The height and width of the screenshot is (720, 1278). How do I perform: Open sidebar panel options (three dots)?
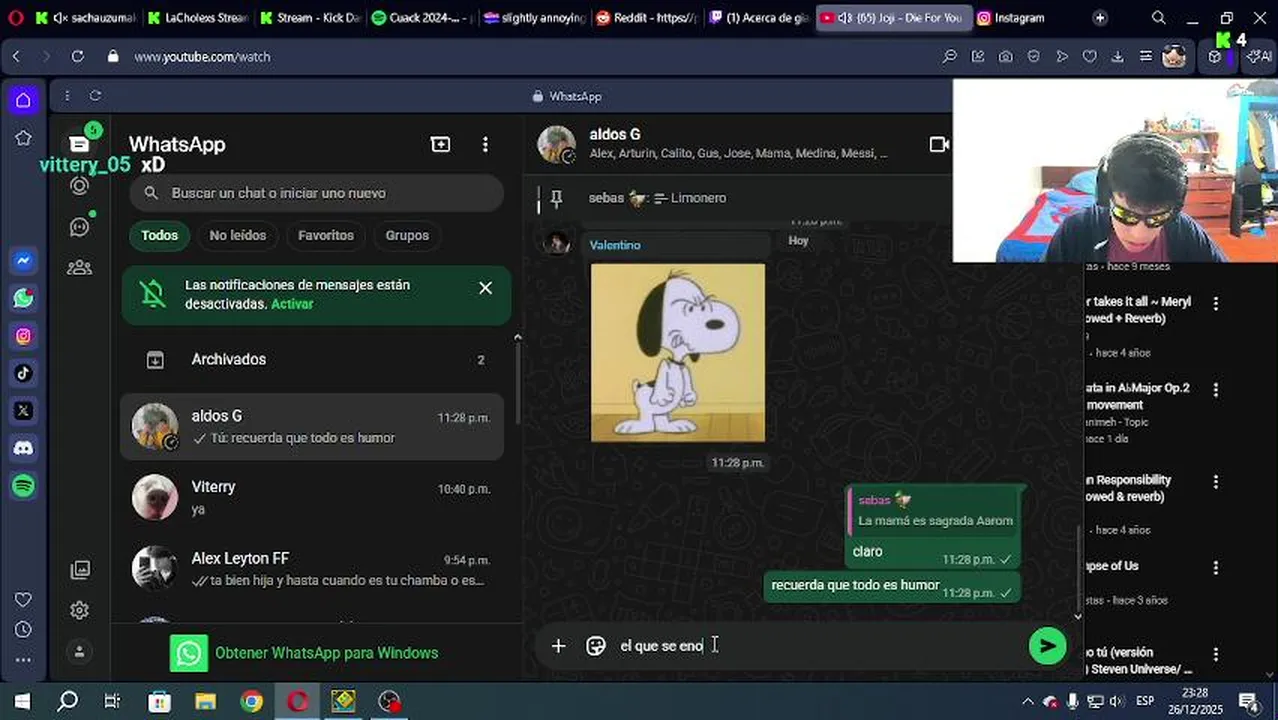click(x=67, y=96)
